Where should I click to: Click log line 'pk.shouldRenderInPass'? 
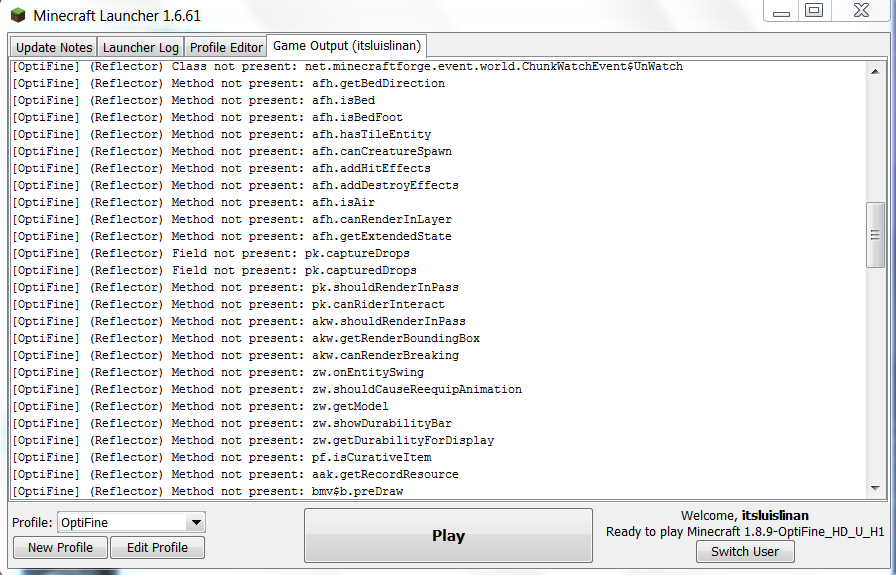[x=235, y=288]
